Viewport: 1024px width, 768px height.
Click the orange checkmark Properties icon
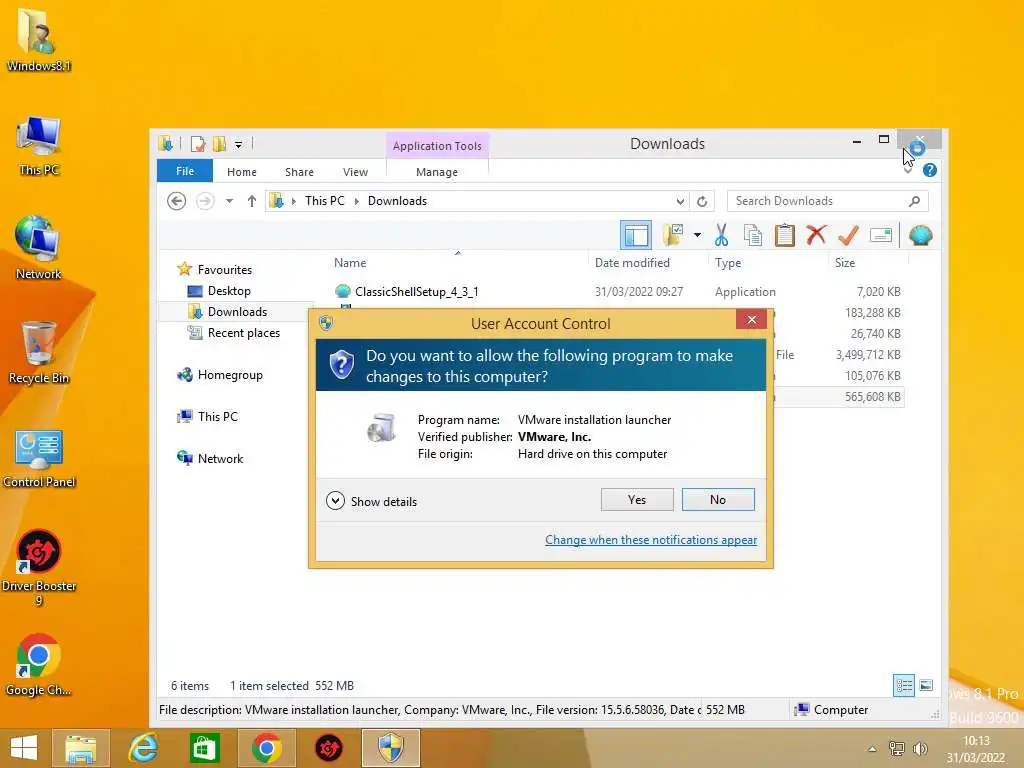(848, 234)
